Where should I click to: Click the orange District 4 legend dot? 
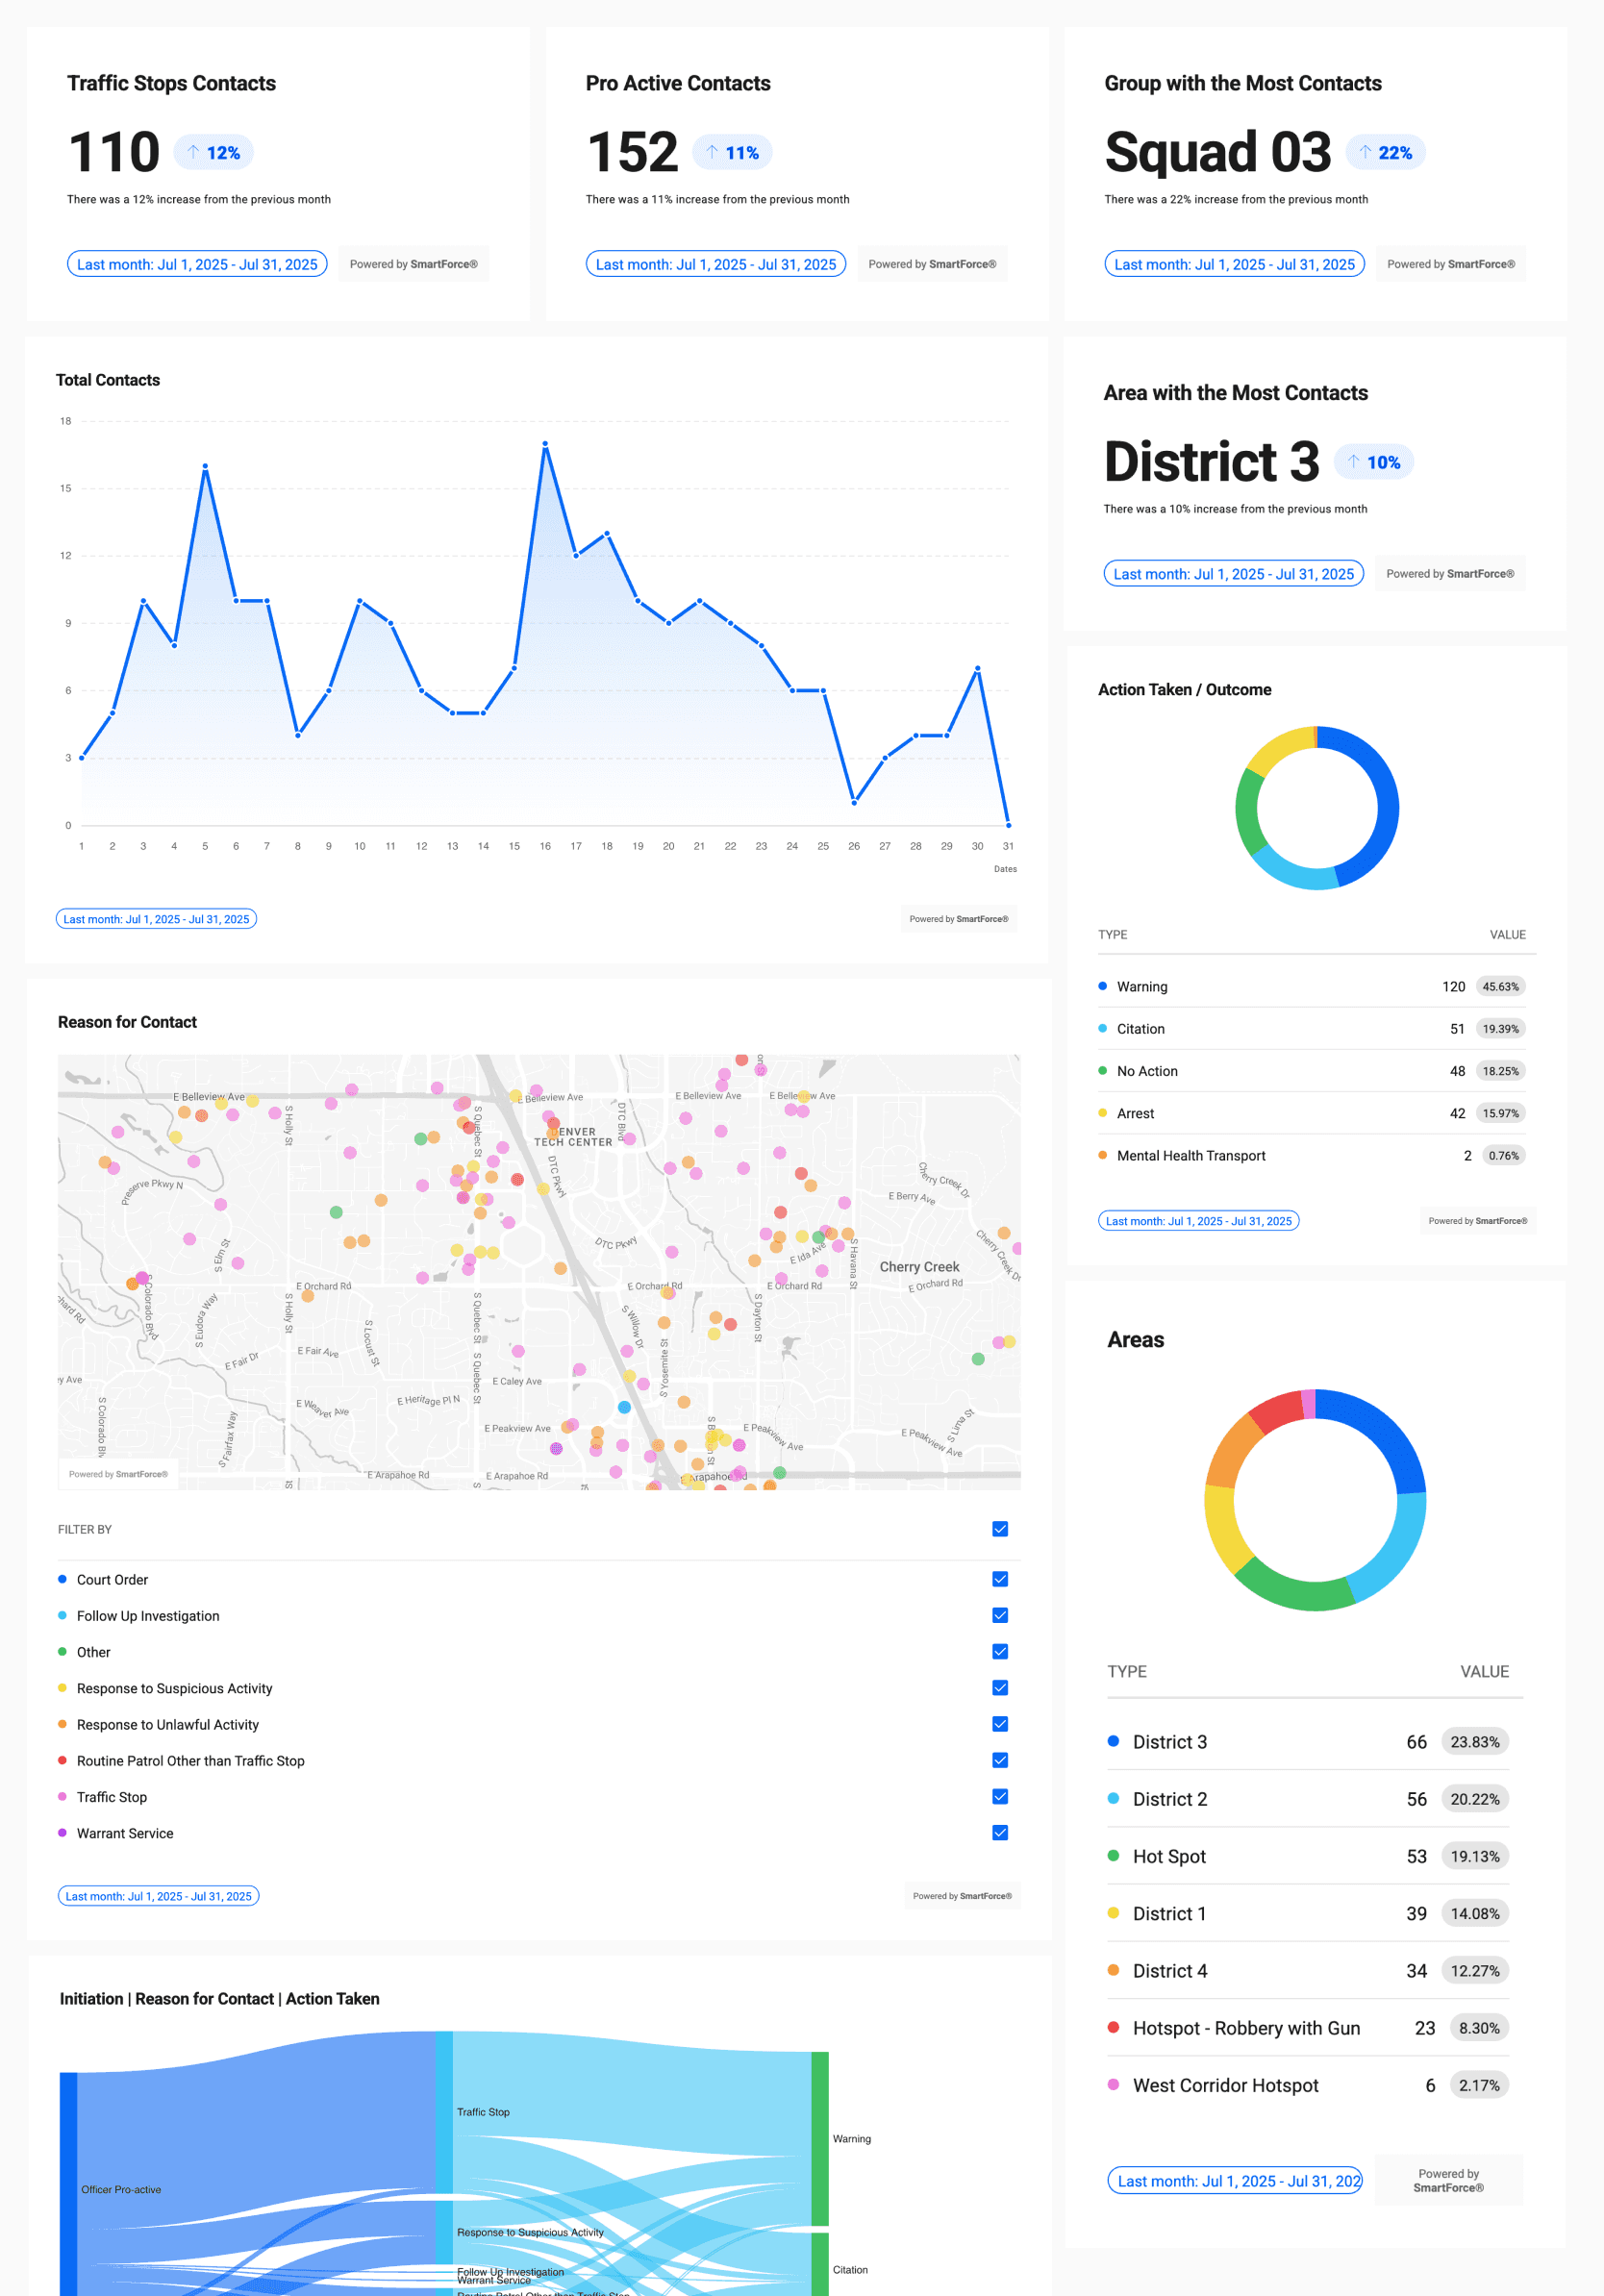(1114, 1970)
